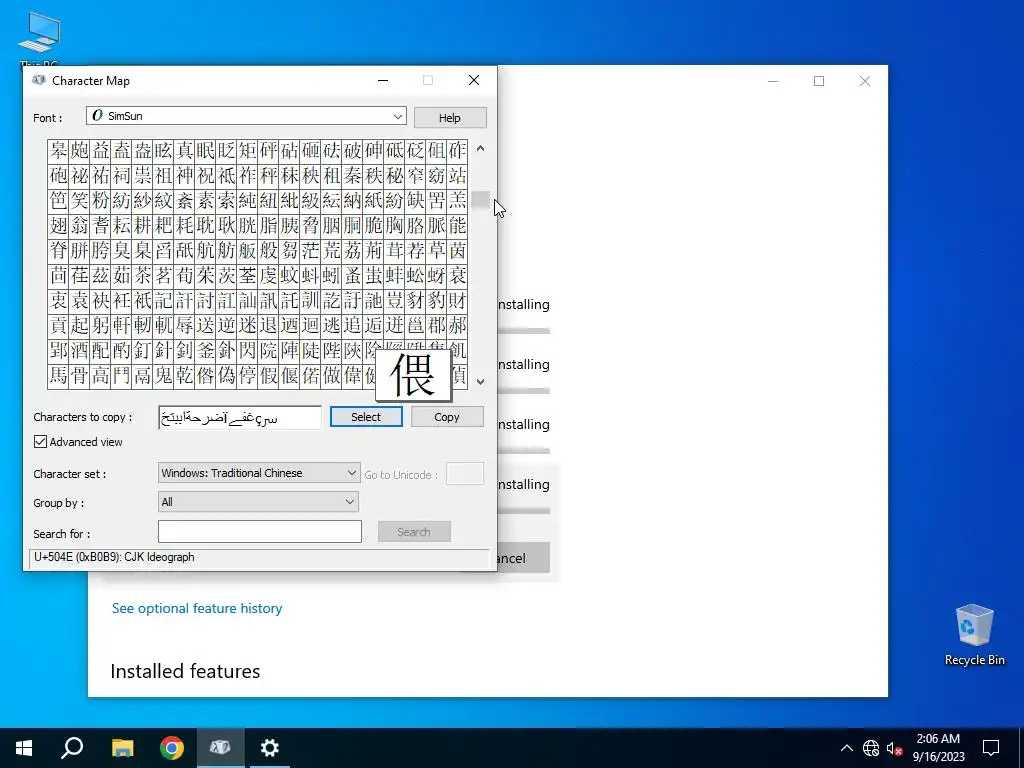This screenshot has height=768, width=1024.
Task: Open the taskbar Search icon
Action: tap(72, 748)
